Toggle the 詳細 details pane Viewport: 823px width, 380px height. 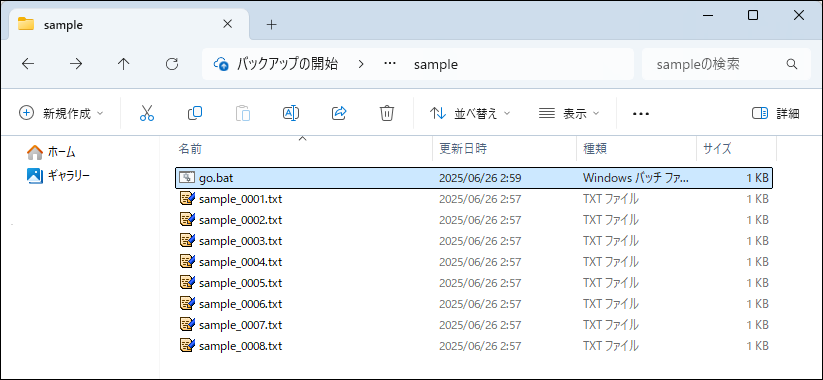[775, 113]
